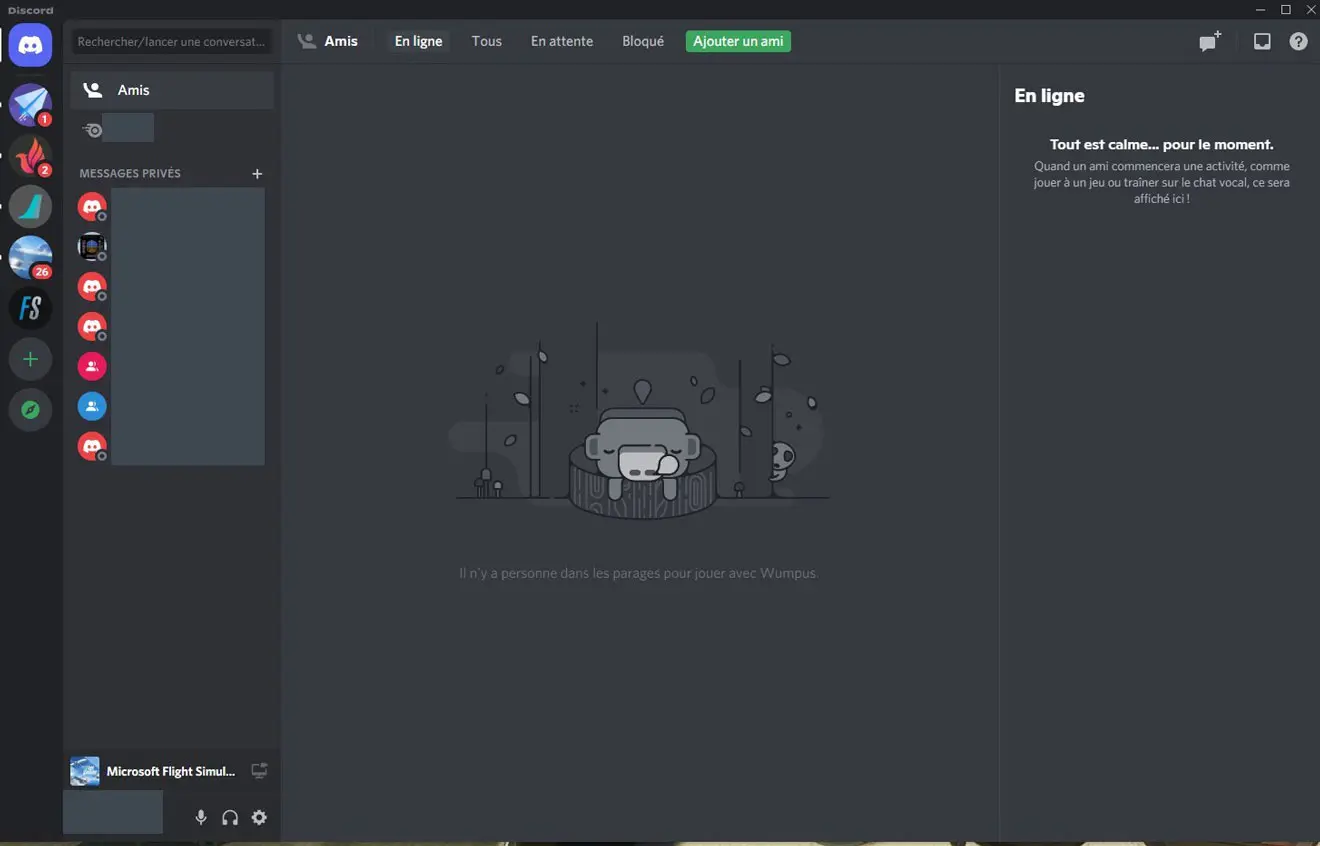Open the sky photo server with 26 notifications

(x=30, y=258)
